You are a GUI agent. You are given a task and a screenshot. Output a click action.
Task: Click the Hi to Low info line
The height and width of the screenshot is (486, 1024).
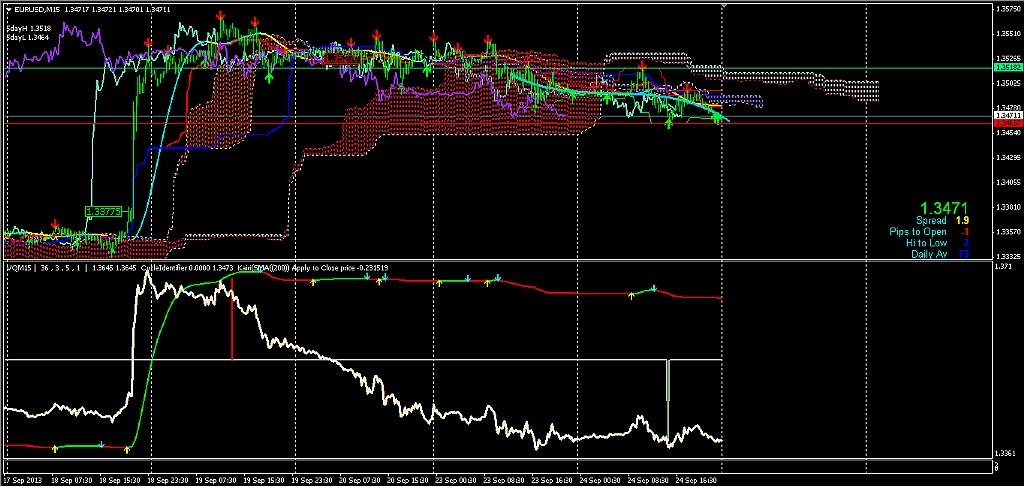pos(937,243)
